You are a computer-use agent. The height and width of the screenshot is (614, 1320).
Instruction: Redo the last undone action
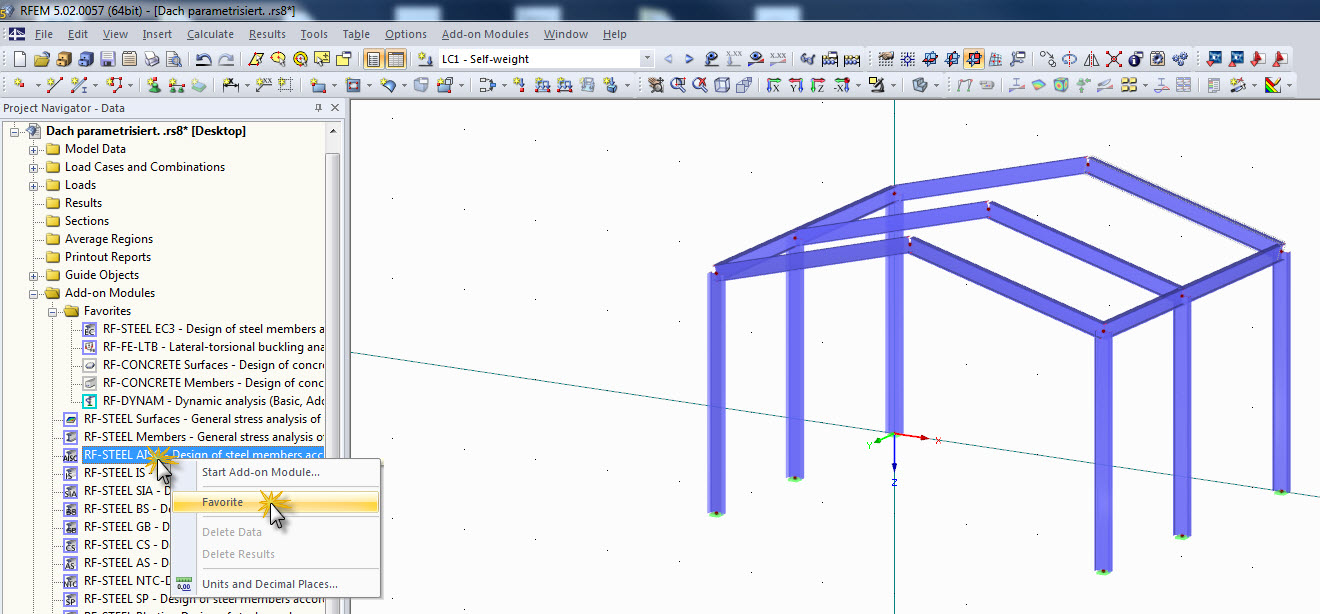(227, 59)
